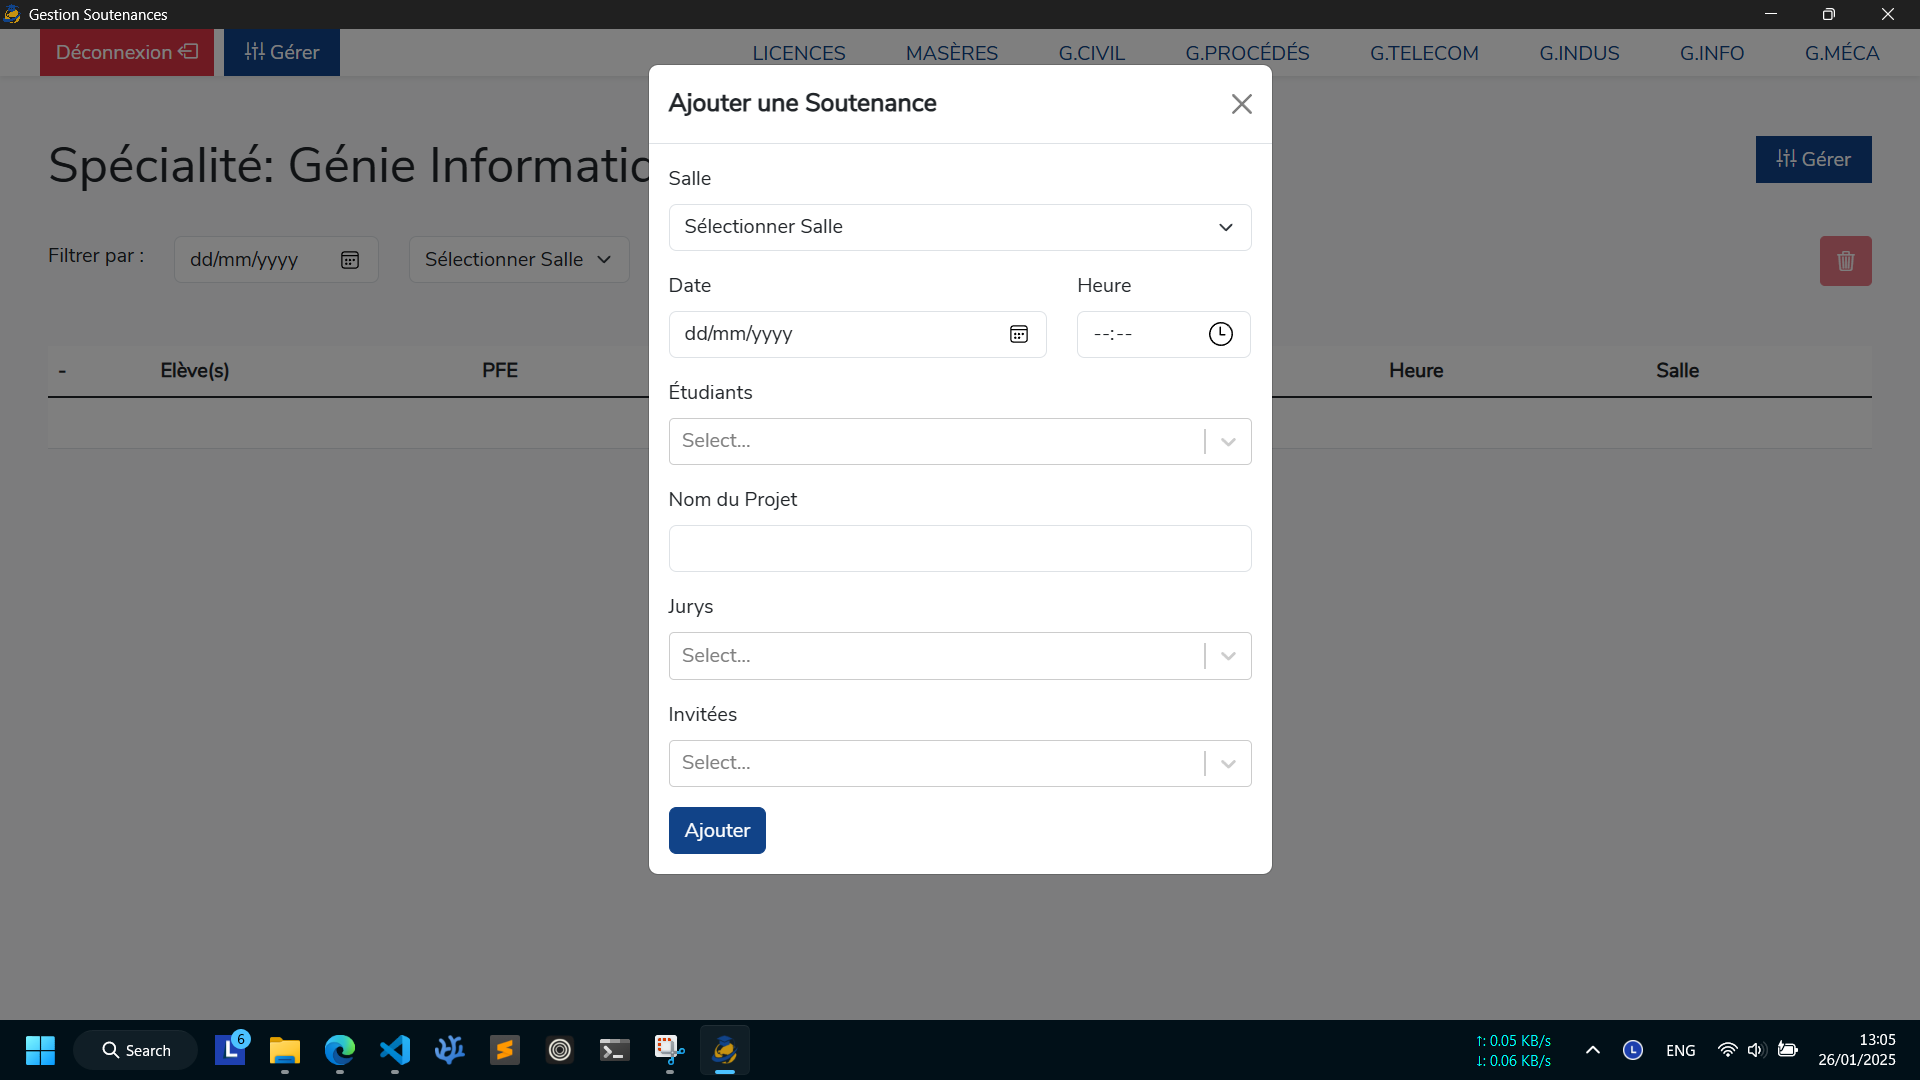Open the Date calendar picker icon in dialog
Screen dimensions: 1920x1080
[x=1018, y=334]
